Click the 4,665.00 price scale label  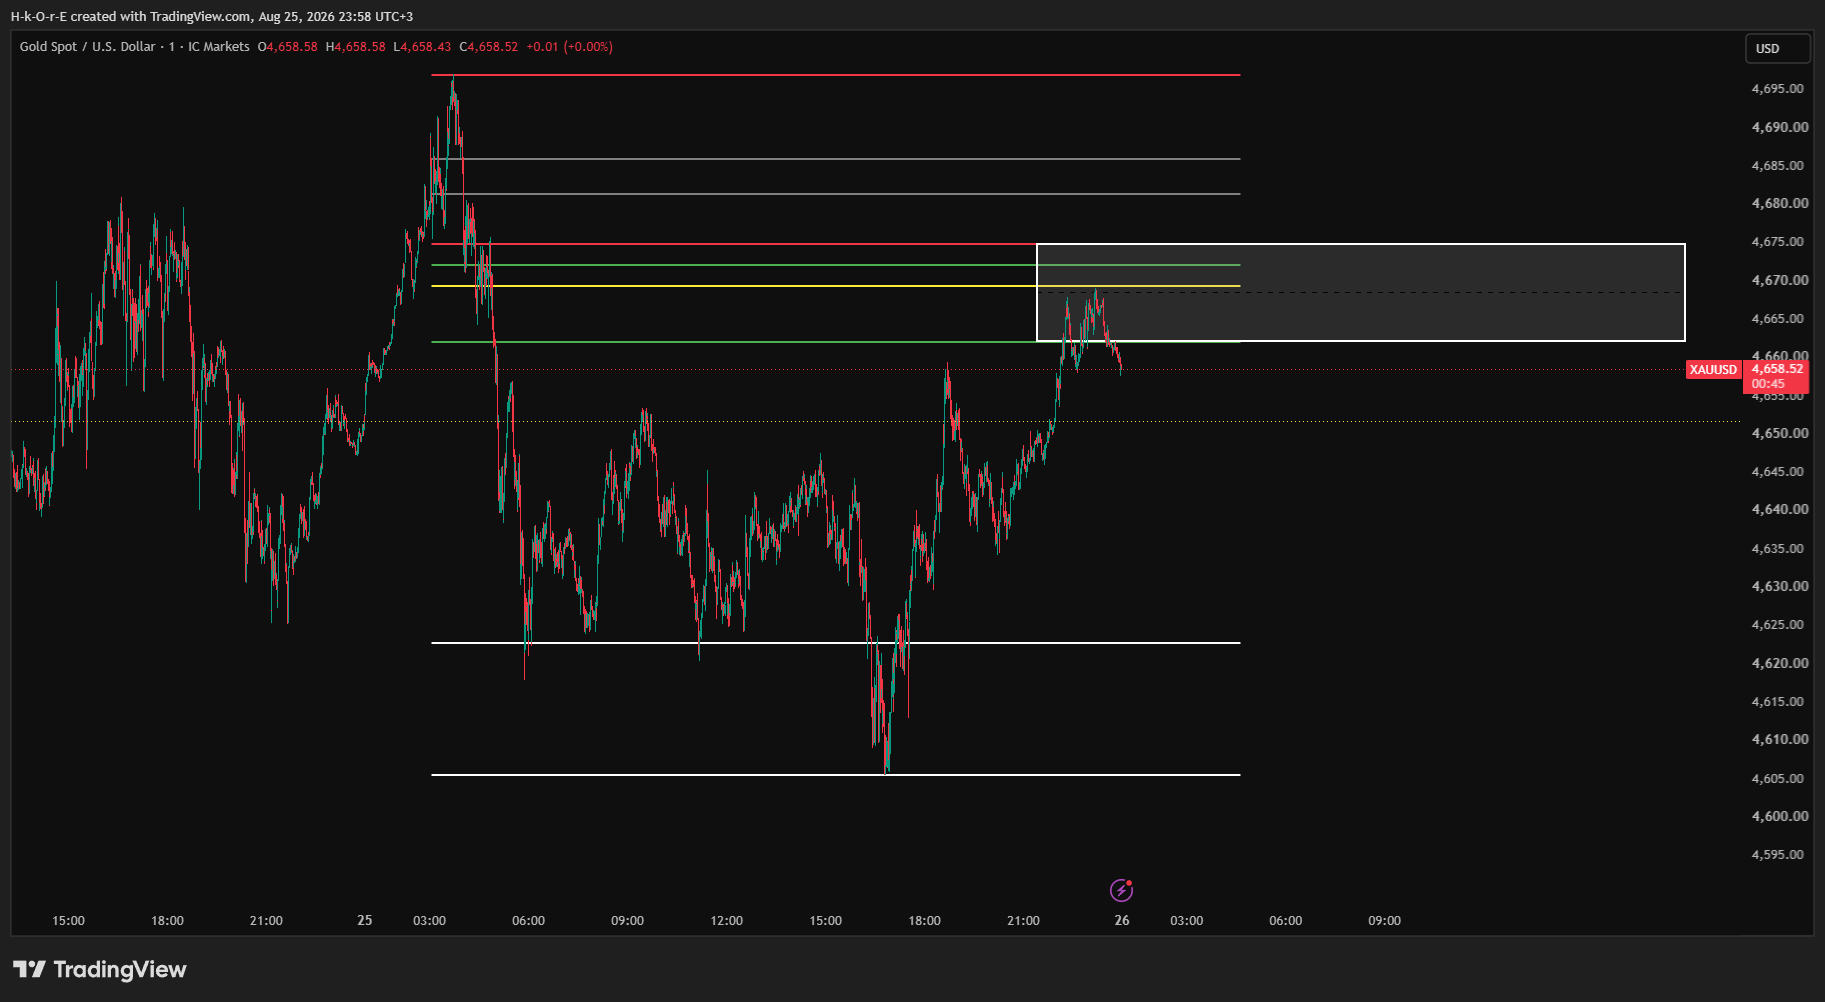click(1778, 319)
